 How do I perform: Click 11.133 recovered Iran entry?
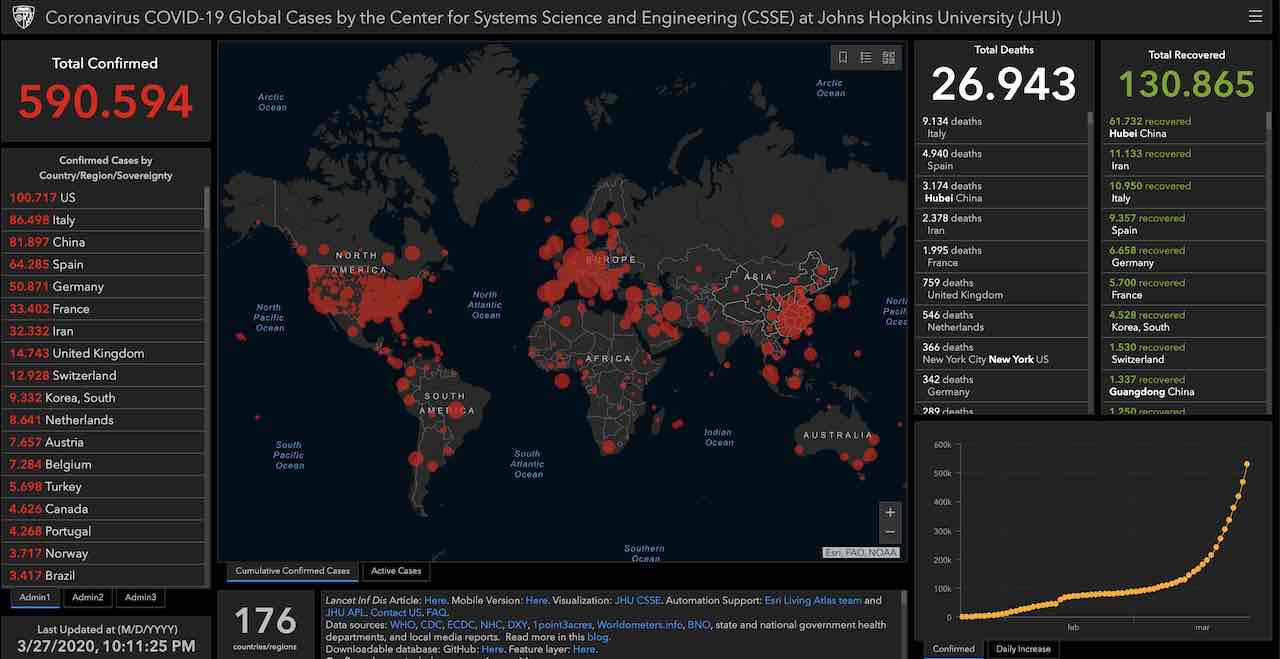[1186, 159]
